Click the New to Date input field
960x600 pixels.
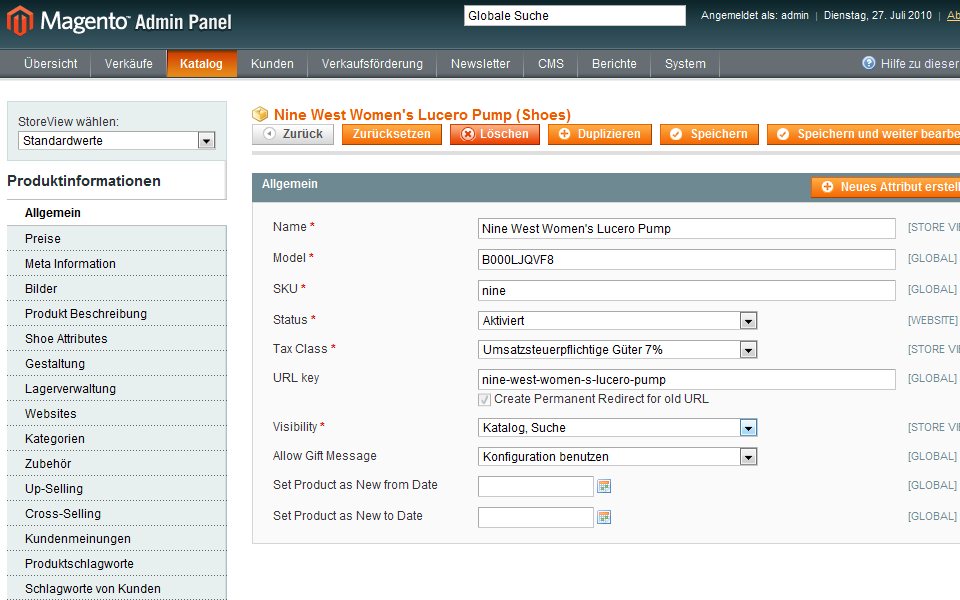pyautogui.click(x=536, y=517)
